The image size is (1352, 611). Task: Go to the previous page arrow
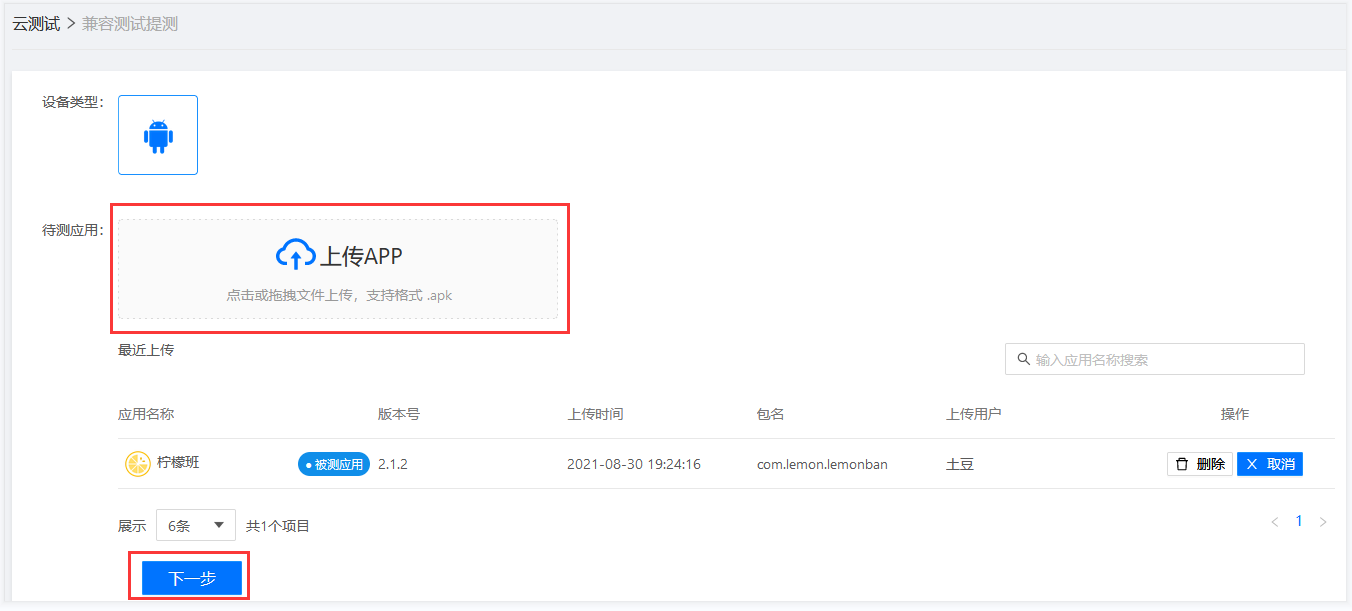click(x=1274, y=522)
